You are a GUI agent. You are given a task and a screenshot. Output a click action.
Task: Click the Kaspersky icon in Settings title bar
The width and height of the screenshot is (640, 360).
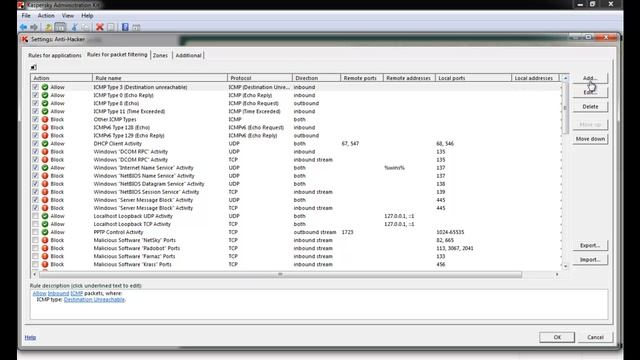click(25, 39)
